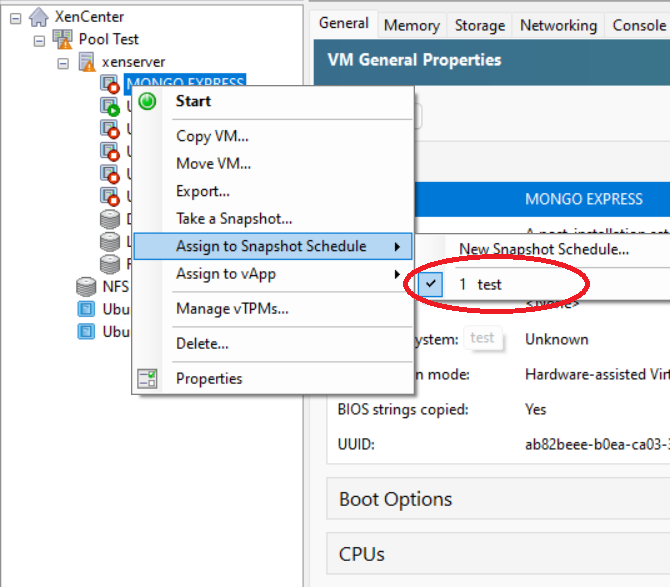This screenshot has width=670, height=587.
Task: Select the Pool Test tree label
Action: (x=109, y=39)
